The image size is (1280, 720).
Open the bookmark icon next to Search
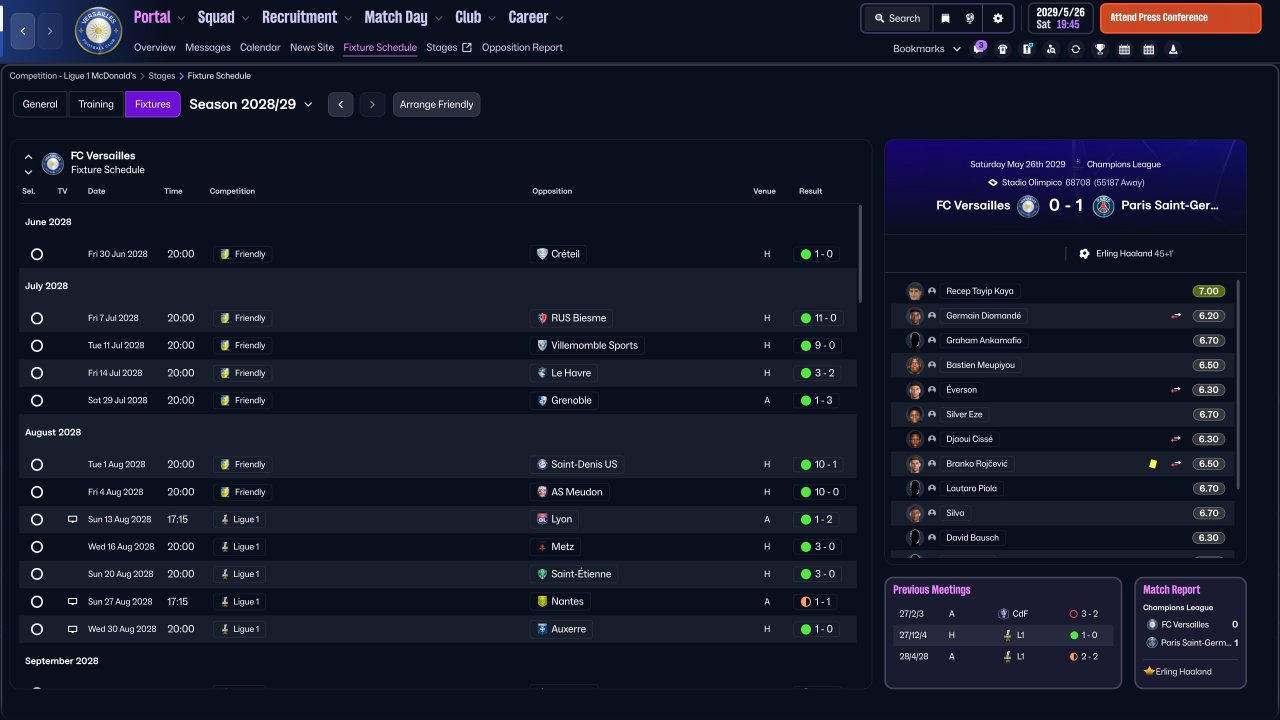tap(945, 18)
